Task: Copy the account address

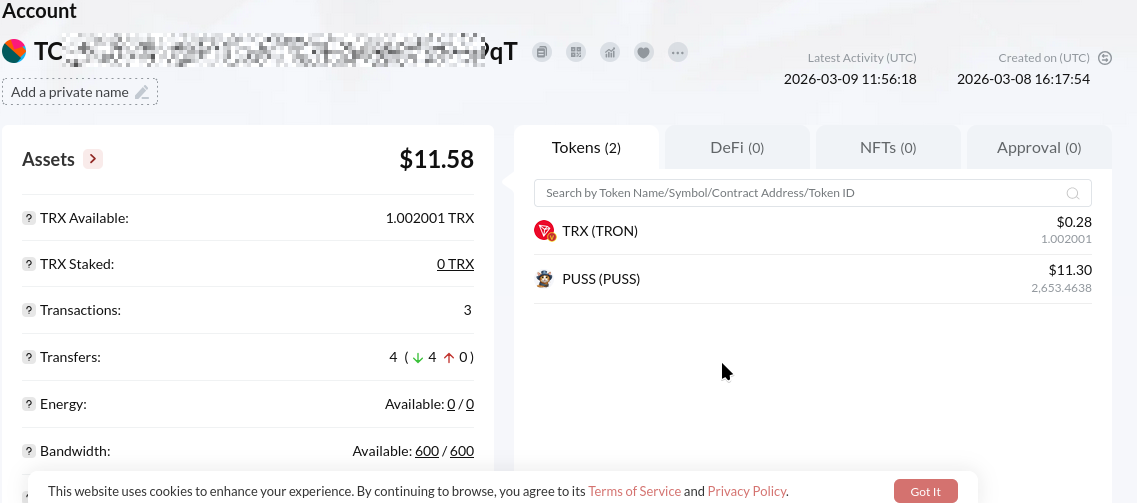Action: click(x=541, y=52)
